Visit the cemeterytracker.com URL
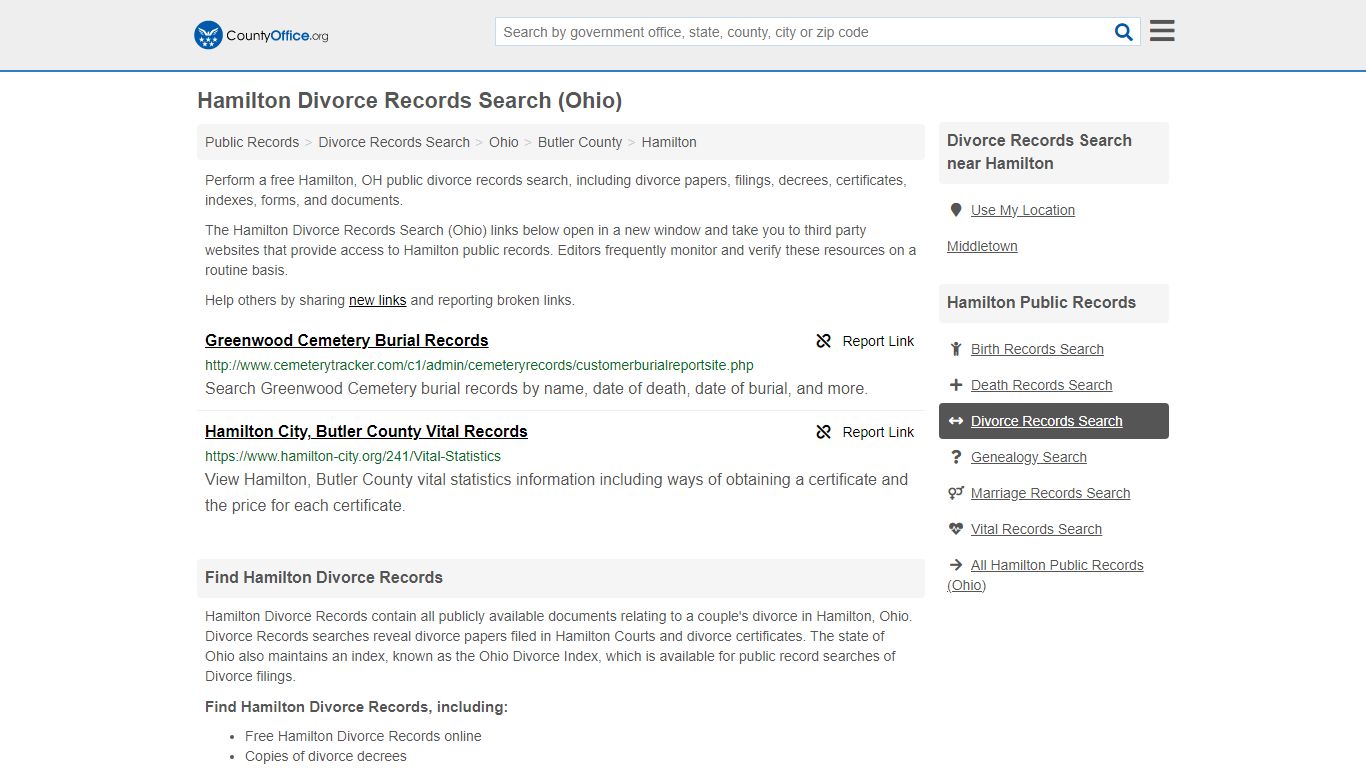This screenshot has height=768, width=1366. click(x=479, y=365)
